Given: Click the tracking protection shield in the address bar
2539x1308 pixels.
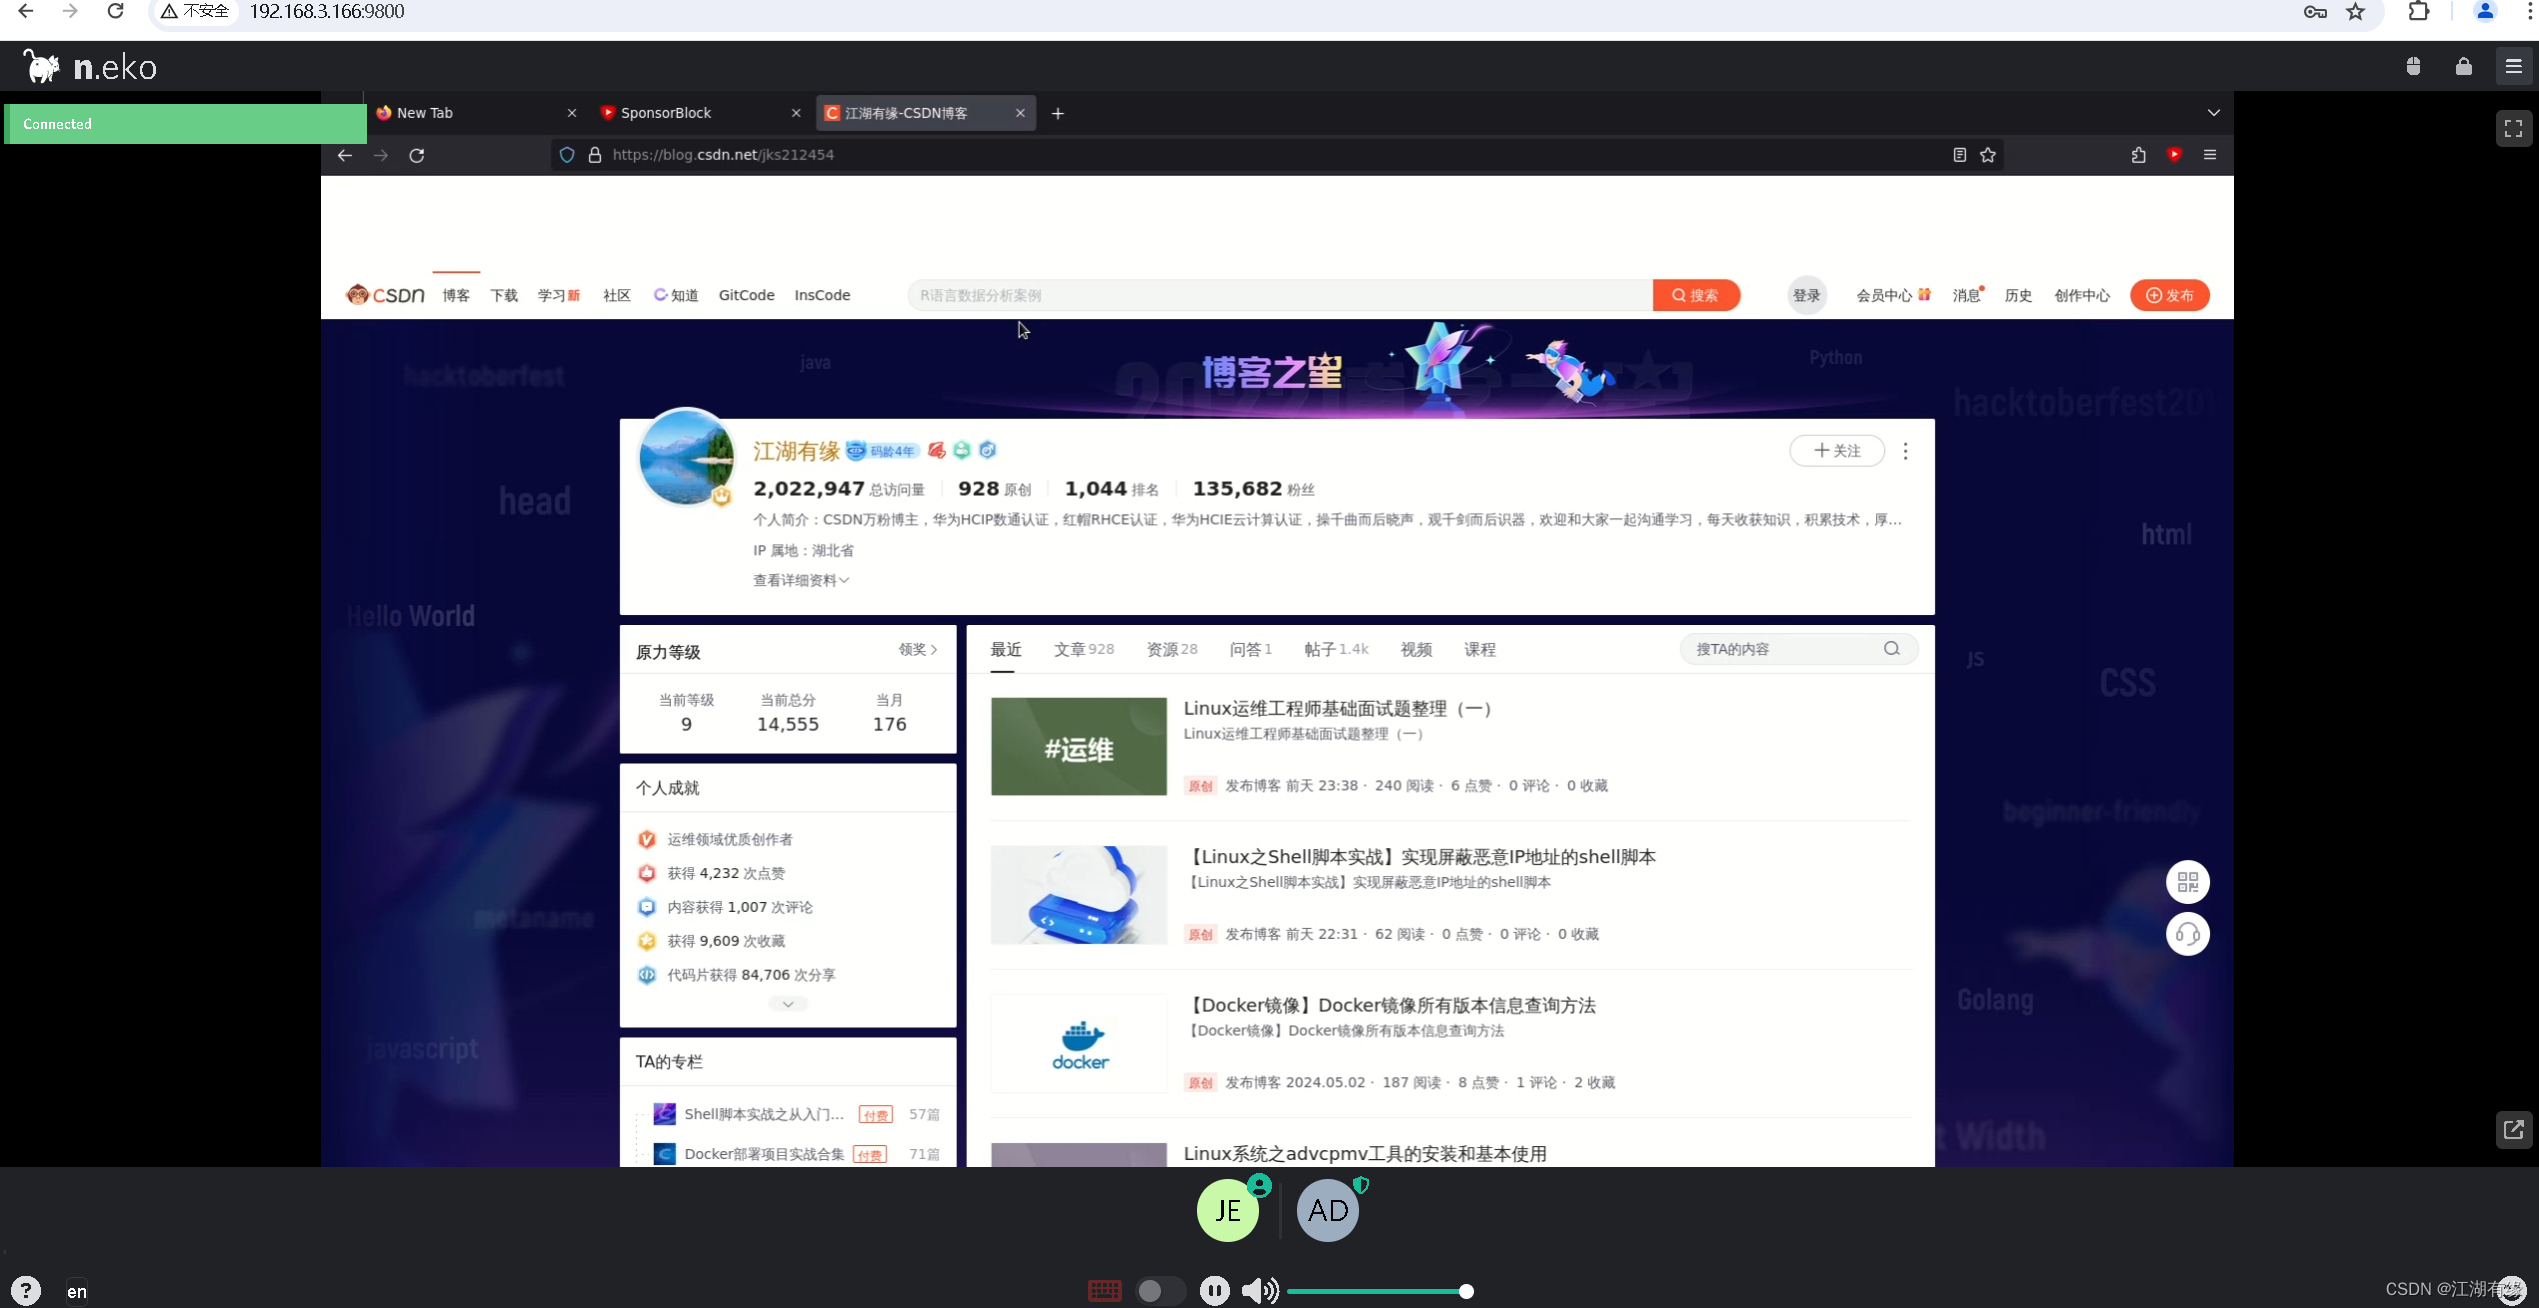Looking at the screenshot, I should (567, 155).
